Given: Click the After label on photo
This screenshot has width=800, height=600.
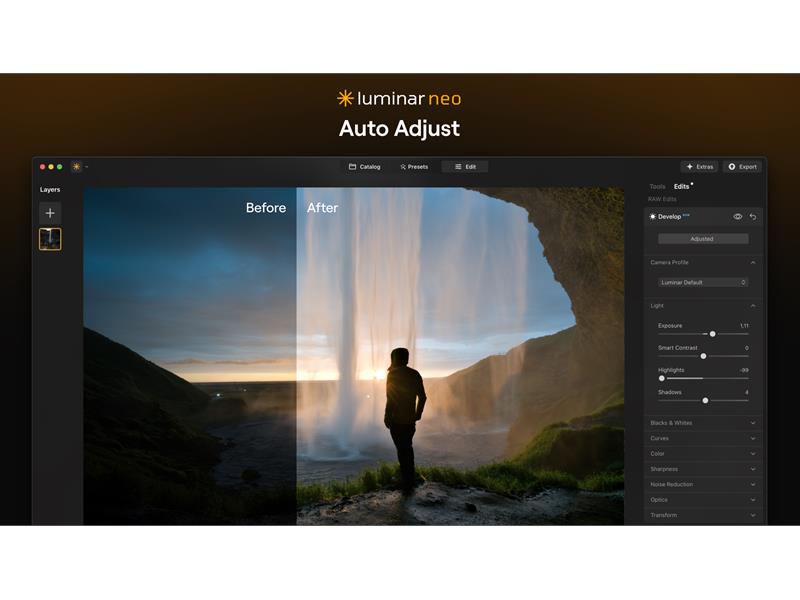Looking at the screenshot, I should 322,208.
